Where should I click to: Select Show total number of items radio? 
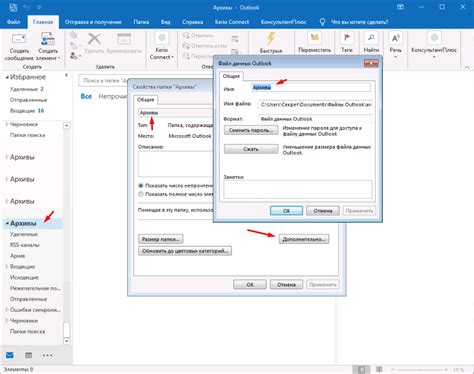[x=141, y=194]
